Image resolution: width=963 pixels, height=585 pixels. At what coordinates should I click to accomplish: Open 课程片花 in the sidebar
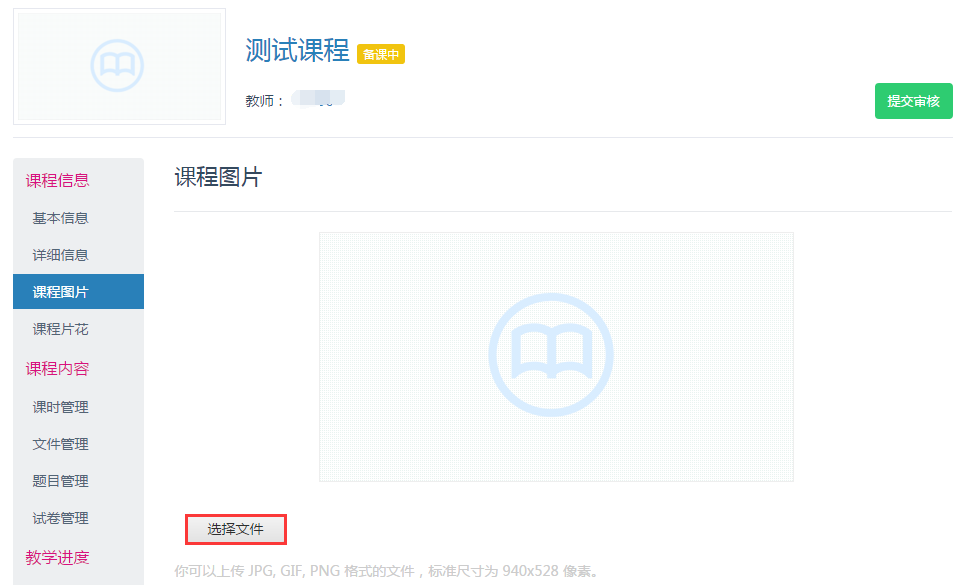60,329
